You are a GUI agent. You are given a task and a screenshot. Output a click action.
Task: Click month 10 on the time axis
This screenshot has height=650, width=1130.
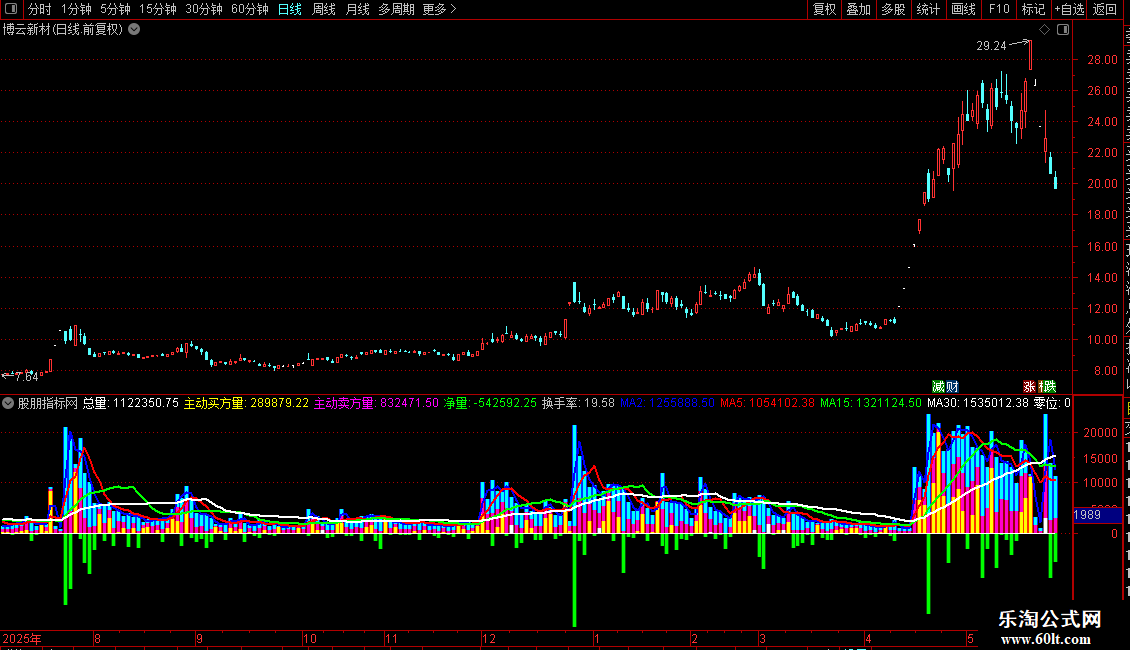[310, 639]
